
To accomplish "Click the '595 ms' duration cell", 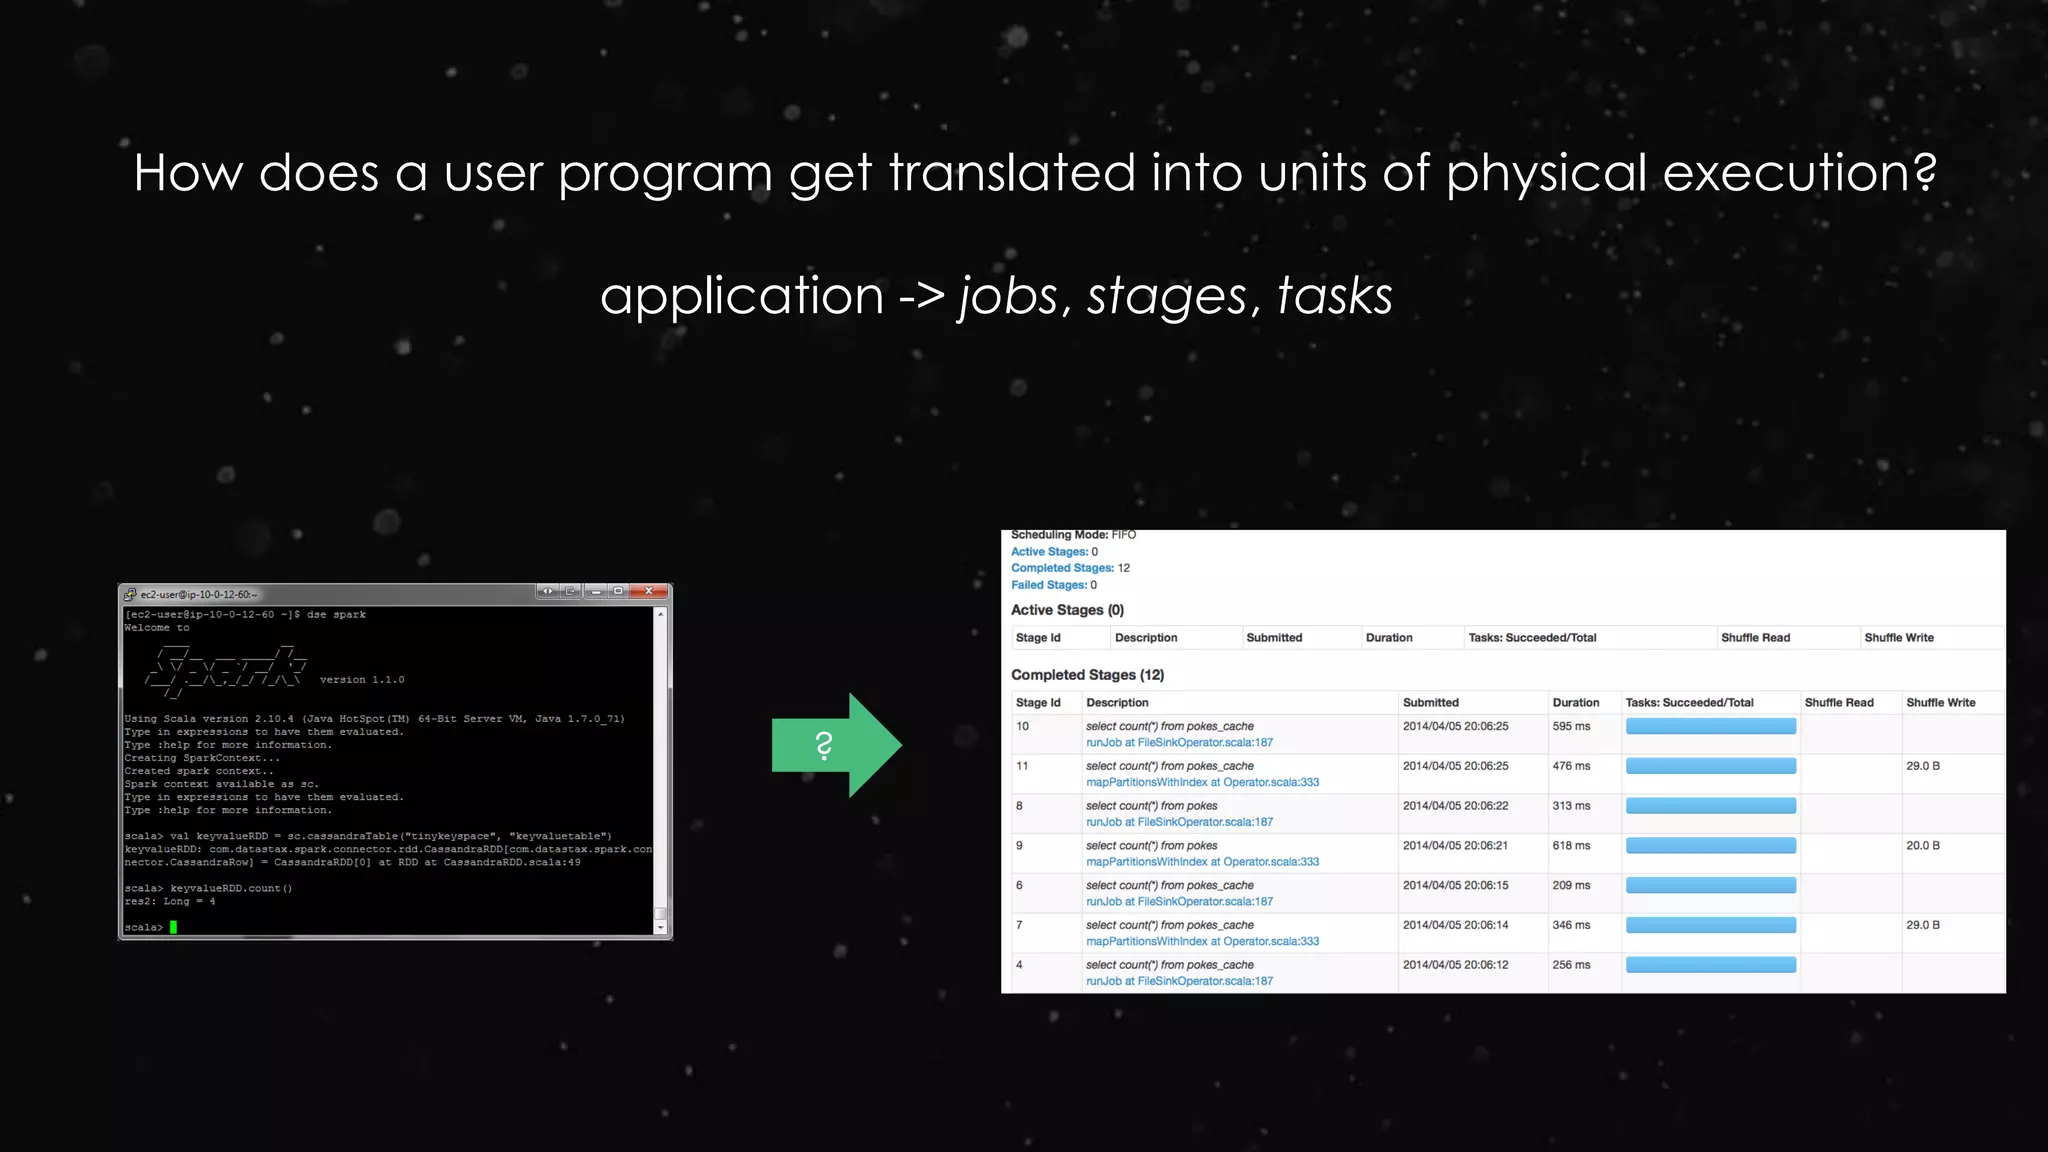I will (1571, 727).
